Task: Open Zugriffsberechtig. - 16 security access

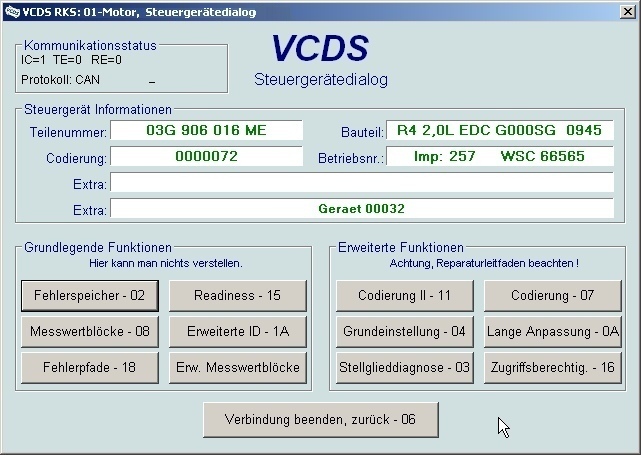Action: 553,368
